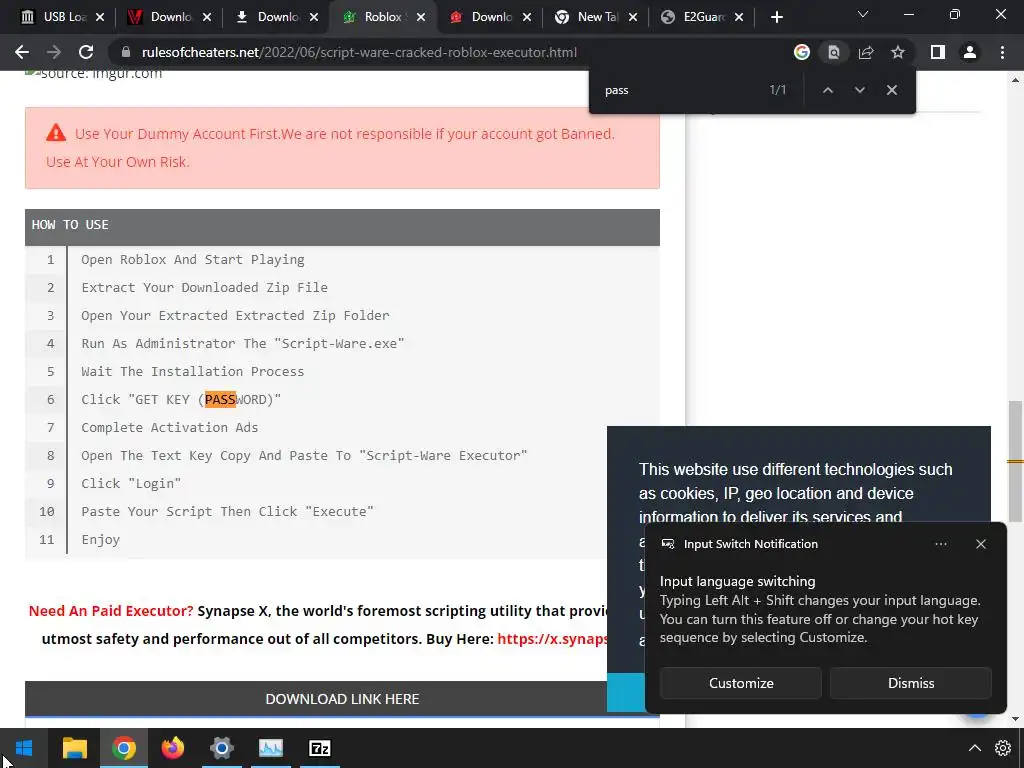The height and width of the screenshot is (768, 1024).
Task: Share this page via the share icon
Action: click(x=866, y=52)
